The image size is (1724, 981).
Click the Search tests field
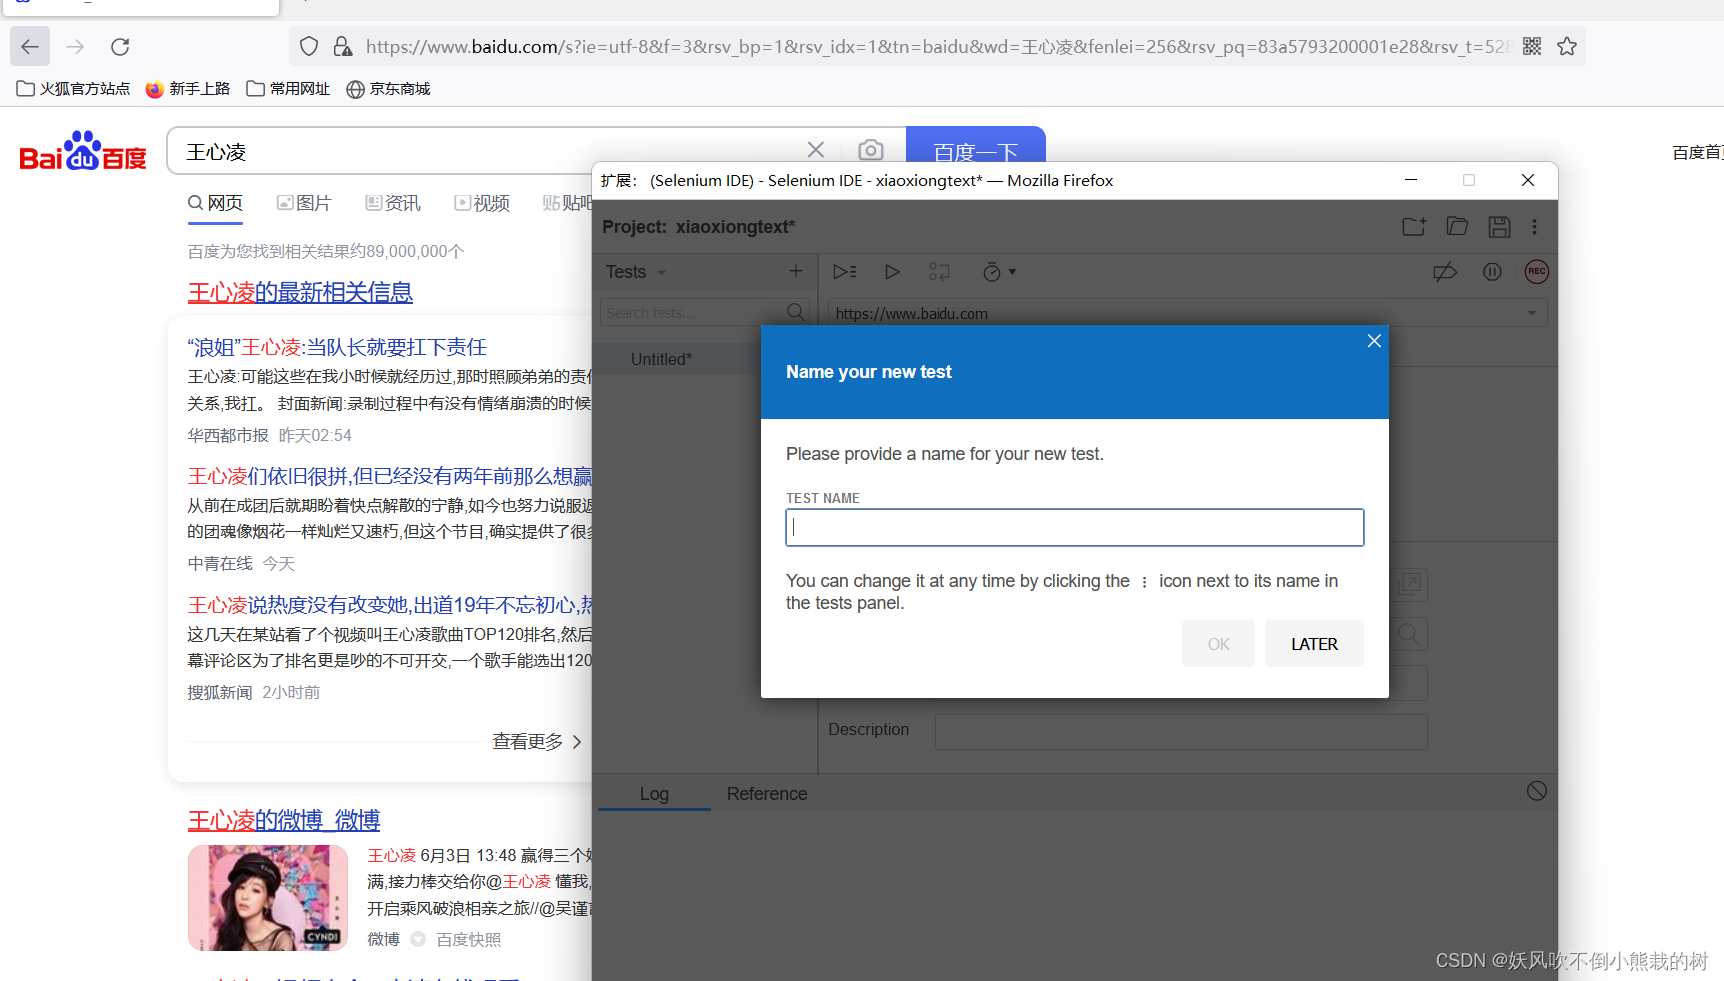point(705,313)
